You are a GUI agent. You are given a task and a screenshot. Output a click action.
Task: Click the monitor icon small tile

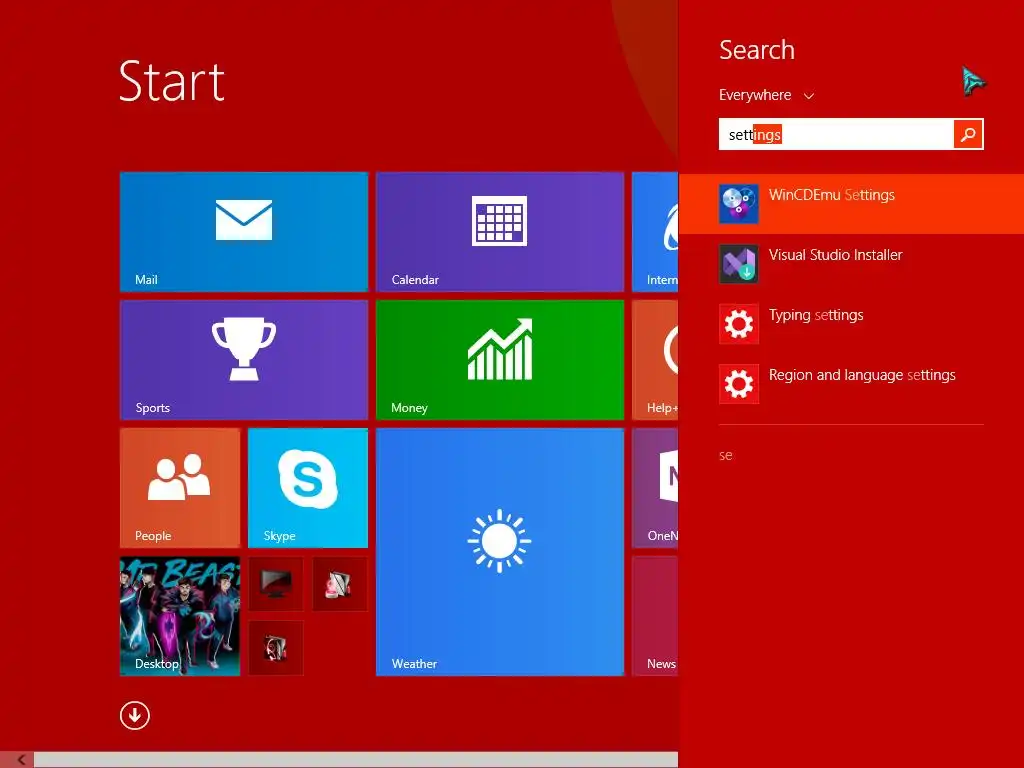[276, 584]
